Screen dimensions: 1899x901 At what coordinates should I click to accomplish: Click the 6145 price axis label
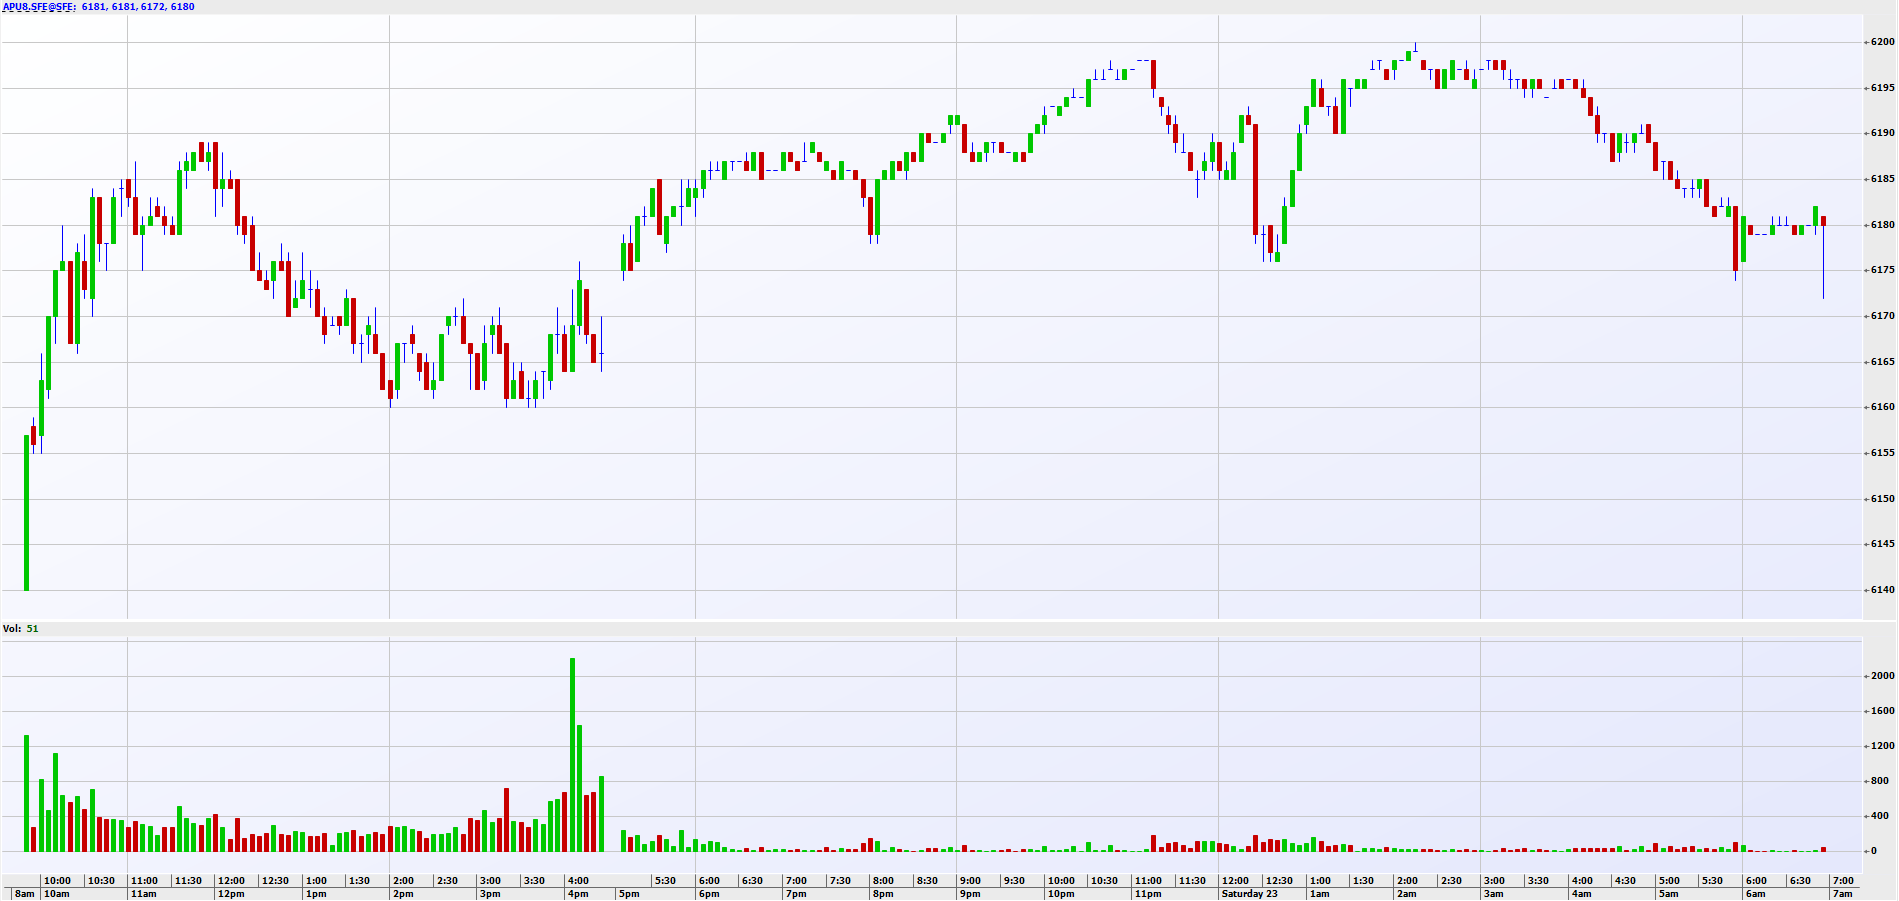pos(1883,544)
